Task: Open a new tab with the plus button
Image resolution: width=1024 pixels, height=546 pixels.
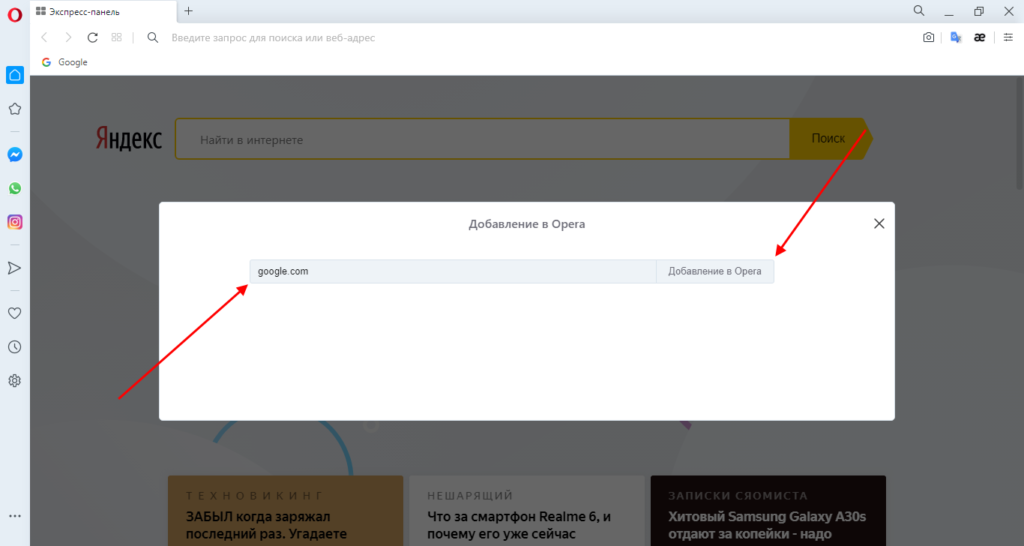Action: click(x=188, y=11)
